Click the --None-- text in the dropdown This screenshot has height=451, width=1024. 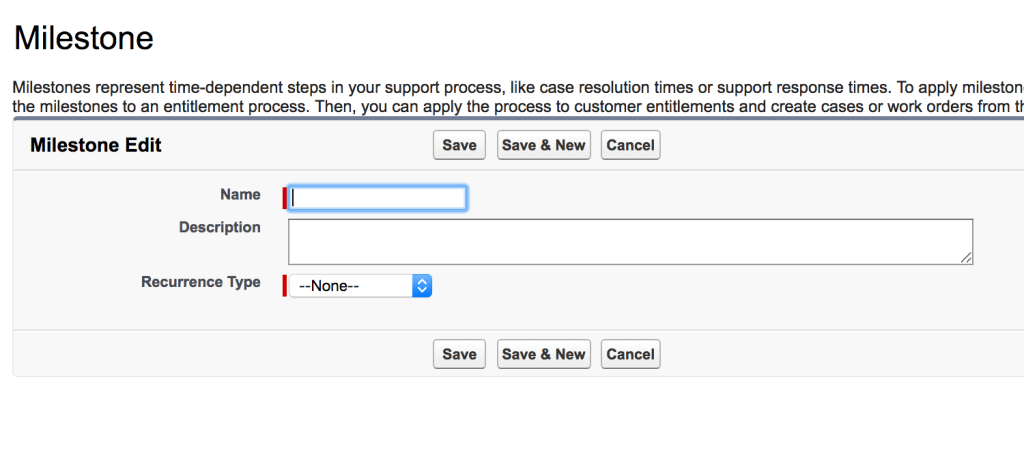point(329,286)
